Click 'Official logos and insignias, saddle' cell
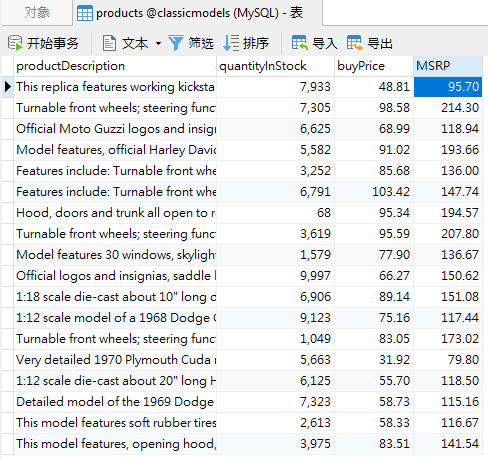This screenshot has width=488, height=459. coord(115,276)
